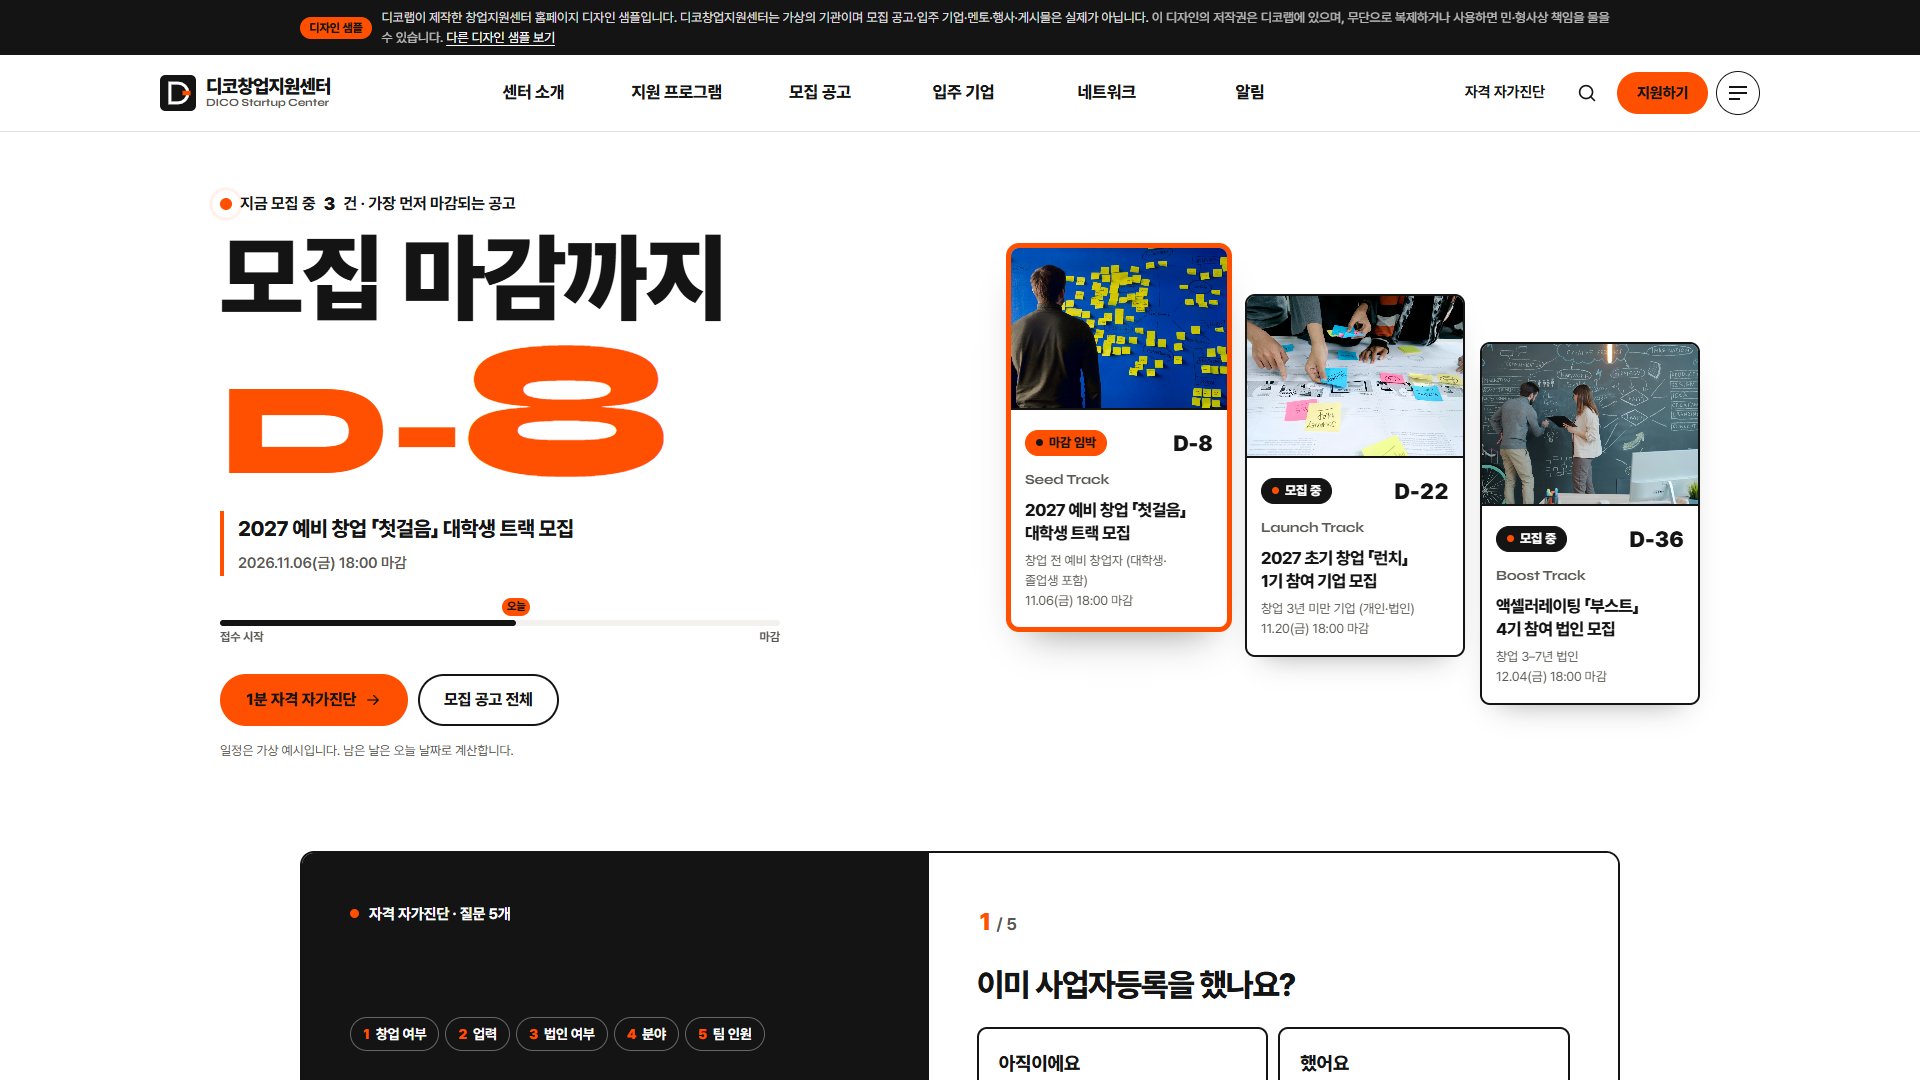
Task: Click the D-36 label on Boost Track card
Action: 1656,539
